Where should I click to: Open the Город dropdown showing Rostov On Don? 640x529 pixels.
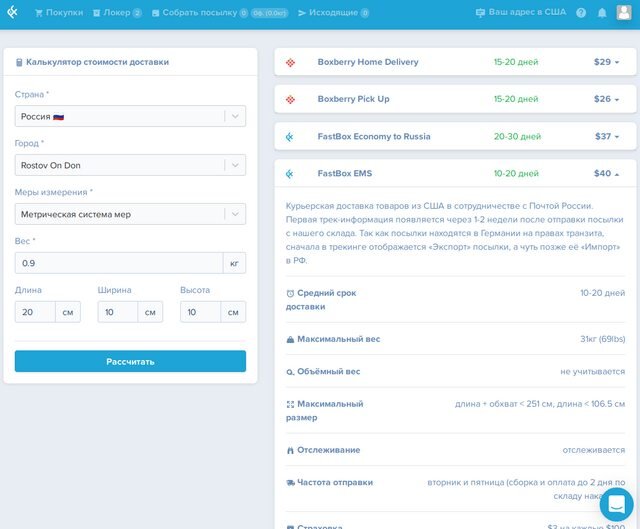[x=130, y=165]
